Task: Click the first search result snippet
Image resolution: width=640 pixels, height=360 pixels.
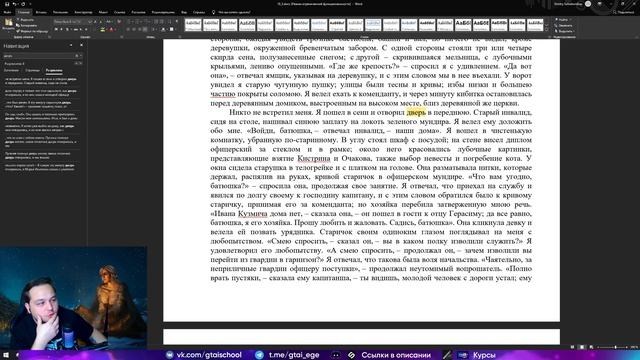Action: click(x=41, y=81)
